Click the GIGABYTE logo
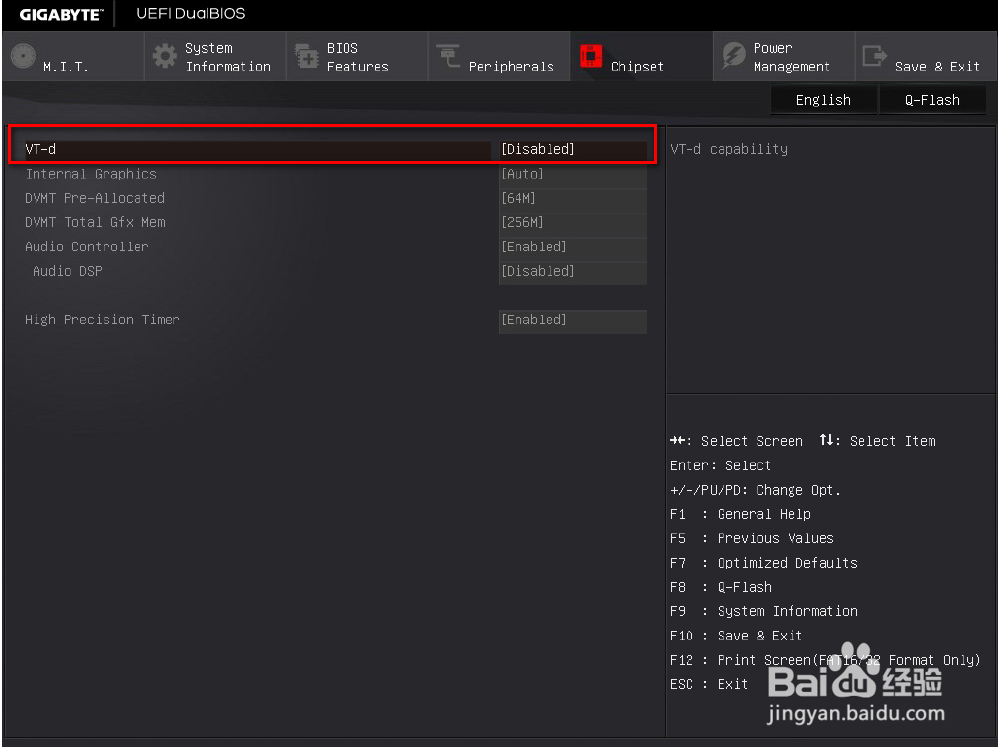The height and width of the screenshot is (748, 1000). (61, 15)
